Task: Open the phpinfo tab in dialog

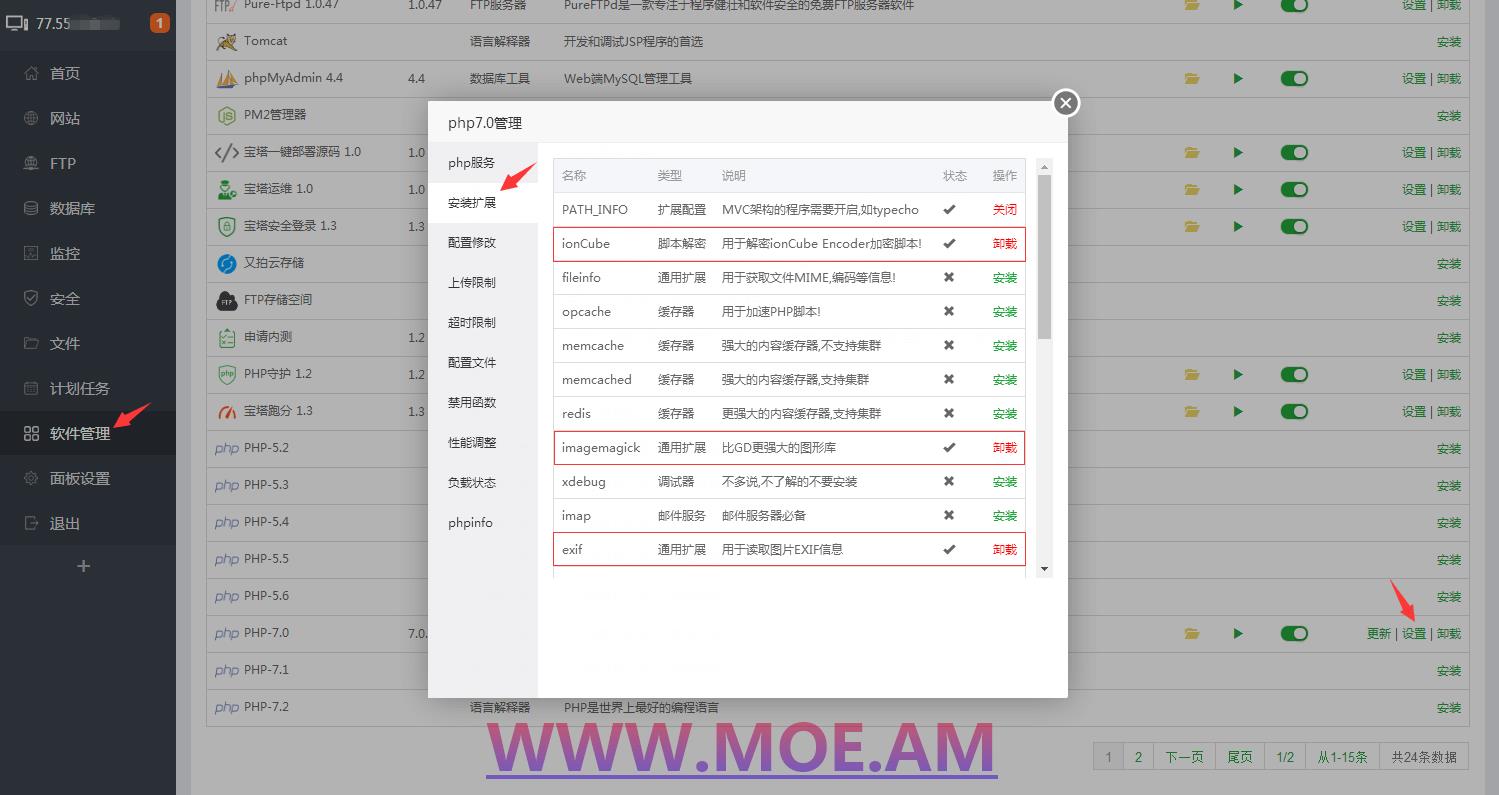Action: (483, 523)
